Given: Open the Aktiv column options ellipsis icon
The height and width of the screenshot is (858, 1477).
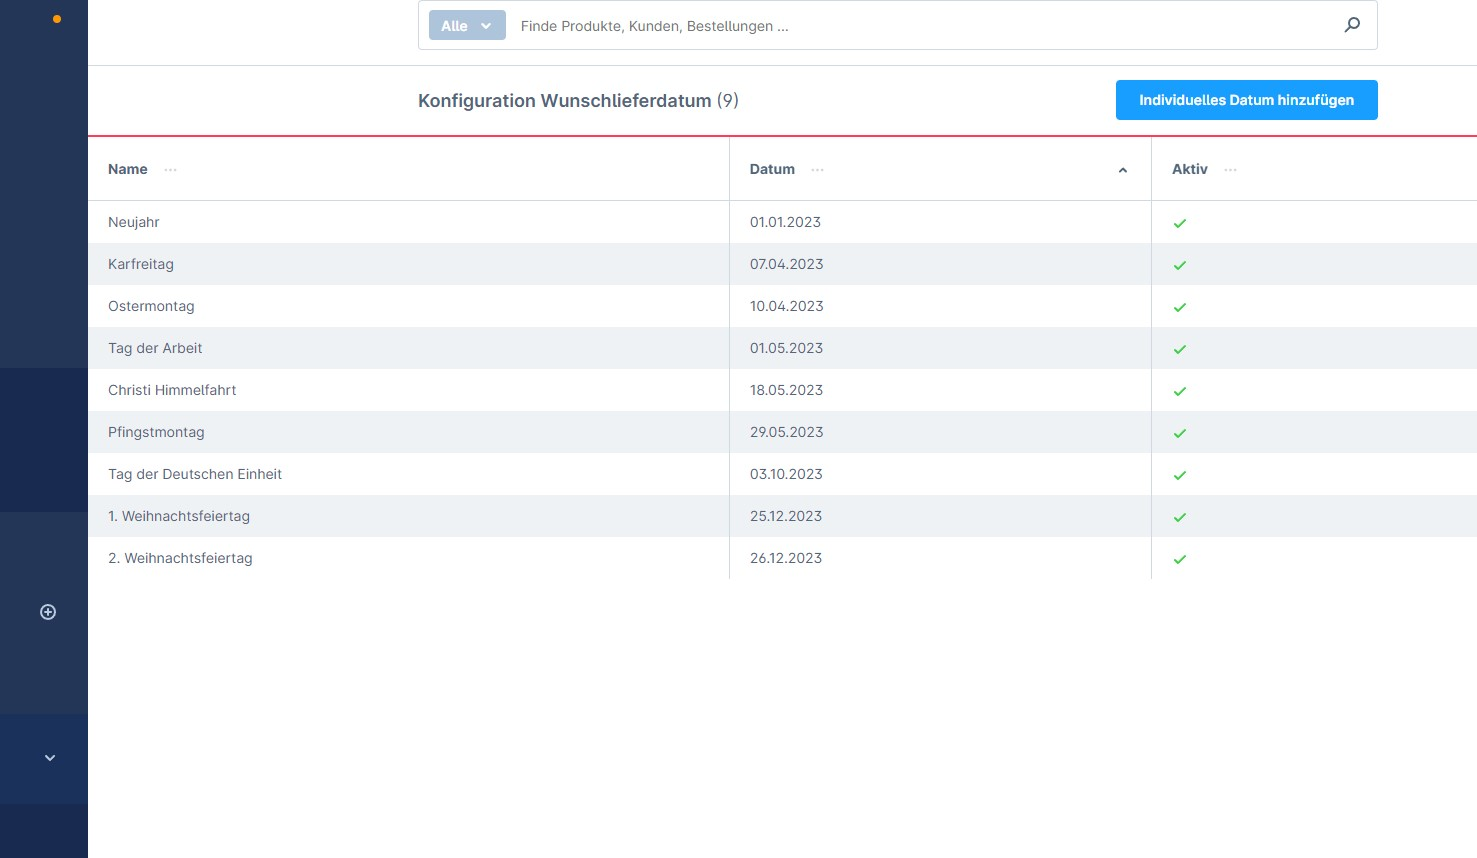Looking at the screenshot, I should (x=1230, y=170).
